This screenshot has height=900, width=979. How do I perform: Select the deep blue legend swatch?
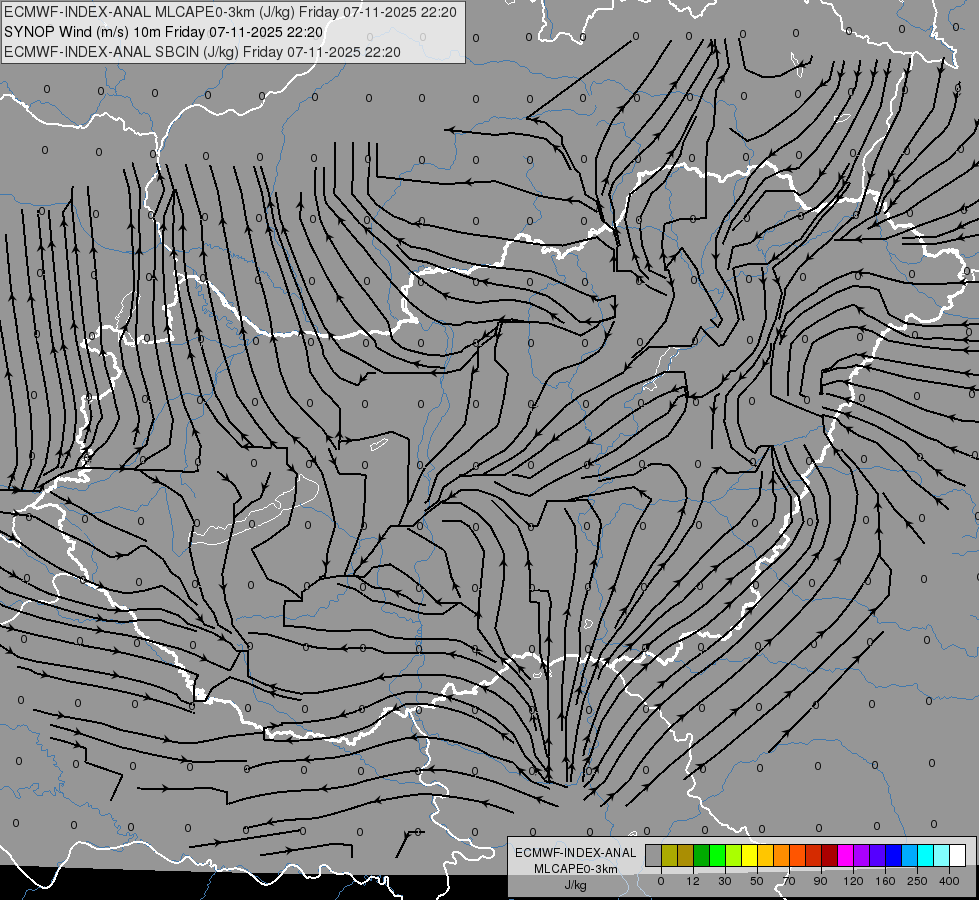coord(894,856)
